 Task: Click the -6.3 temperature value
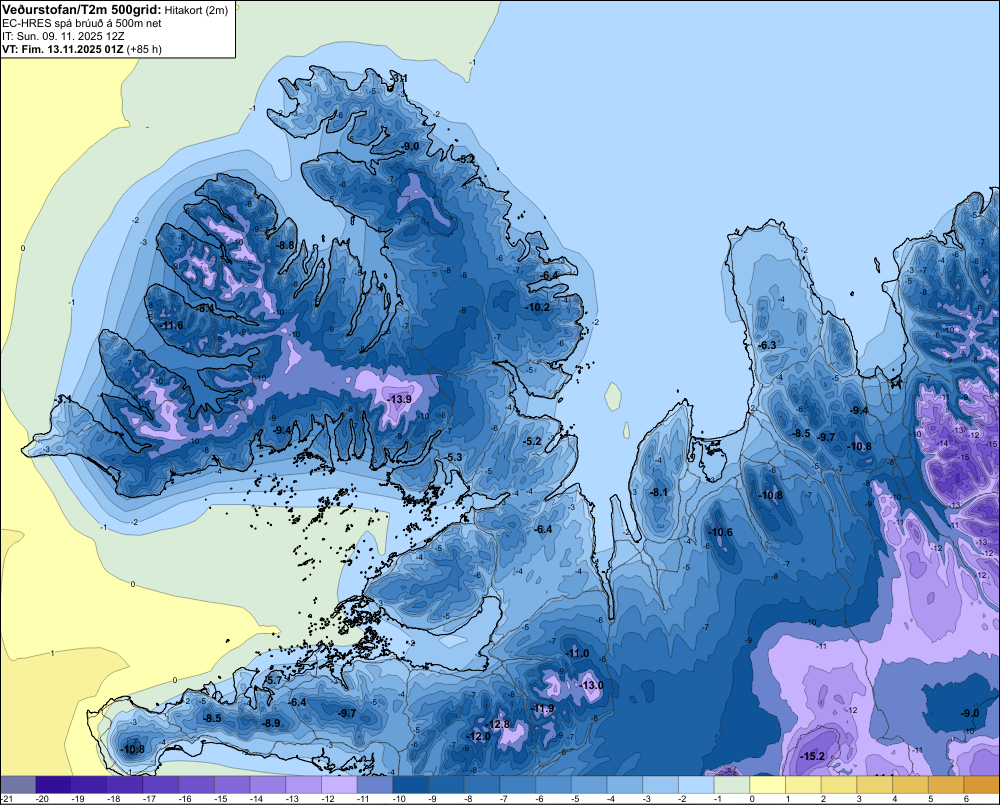[767, 345]
